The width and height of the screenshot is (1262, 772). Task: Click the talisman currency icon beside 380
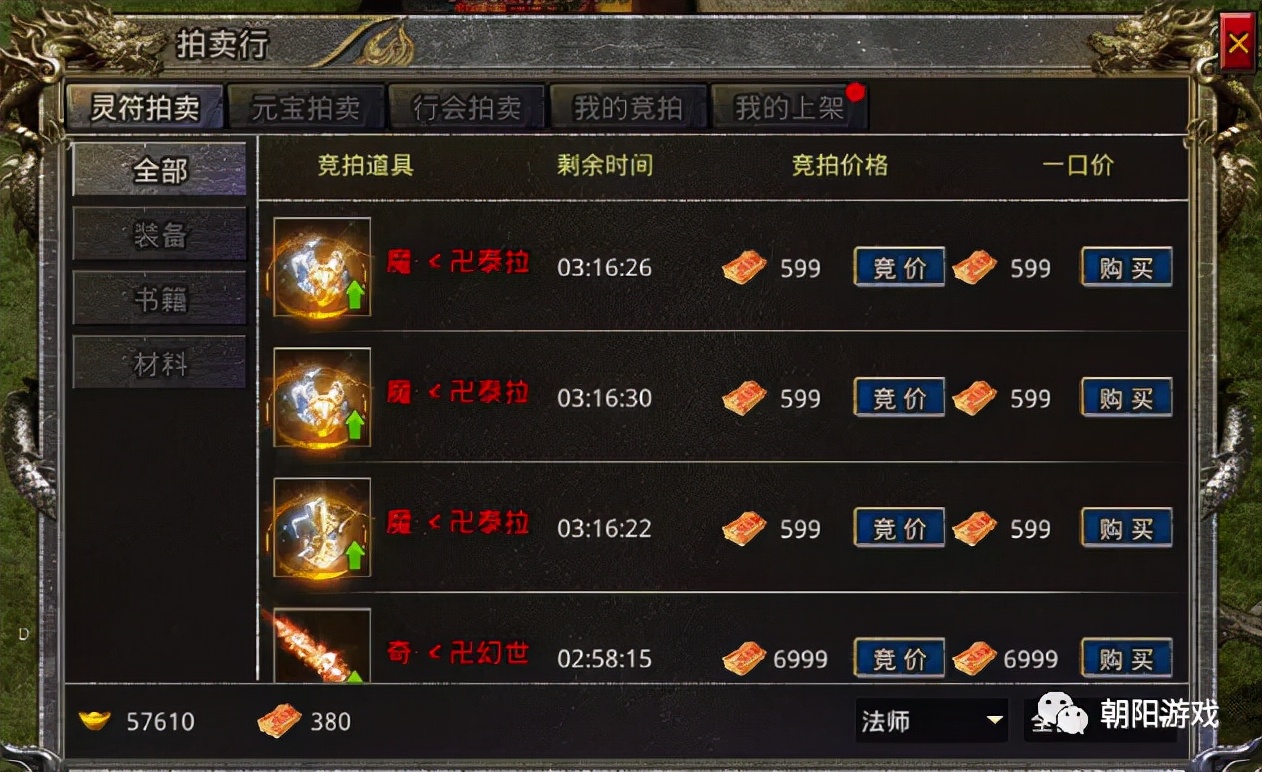tap(279, 720)
